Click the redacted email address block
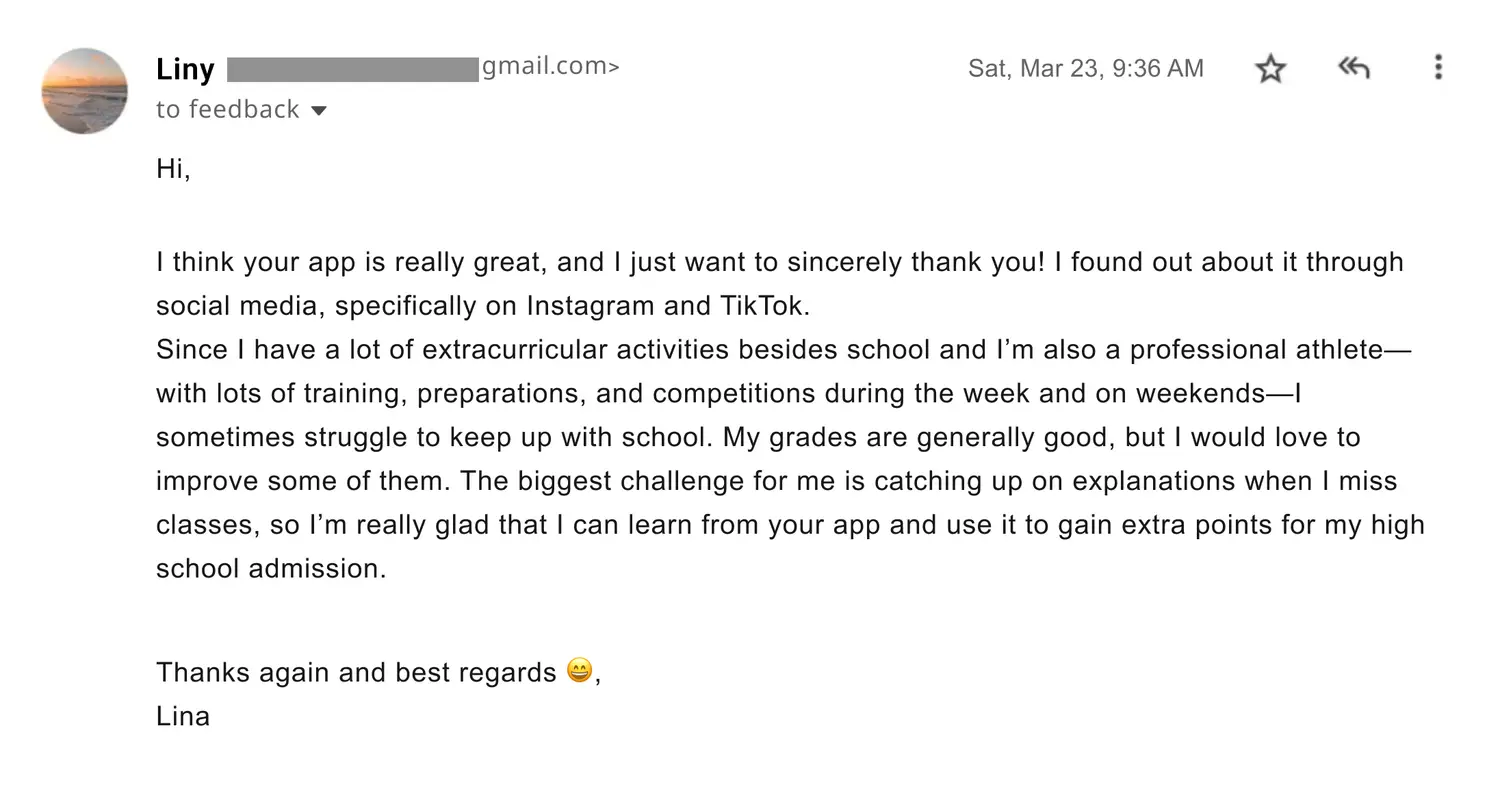The width and height of the screenshot is (1500, 791). click(352, 68)
